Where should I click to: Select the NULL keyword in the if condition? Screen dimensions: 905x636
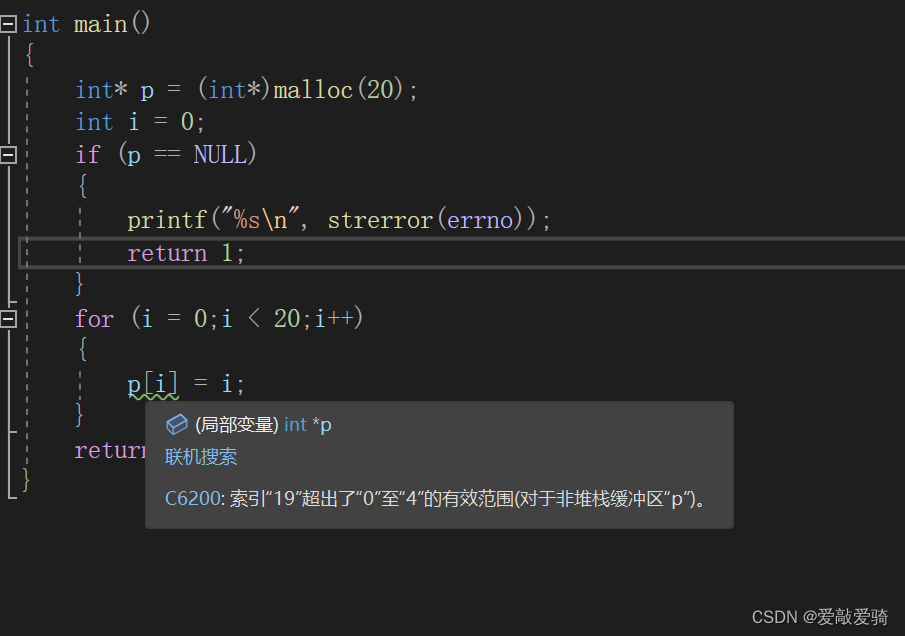pos(220,153)
